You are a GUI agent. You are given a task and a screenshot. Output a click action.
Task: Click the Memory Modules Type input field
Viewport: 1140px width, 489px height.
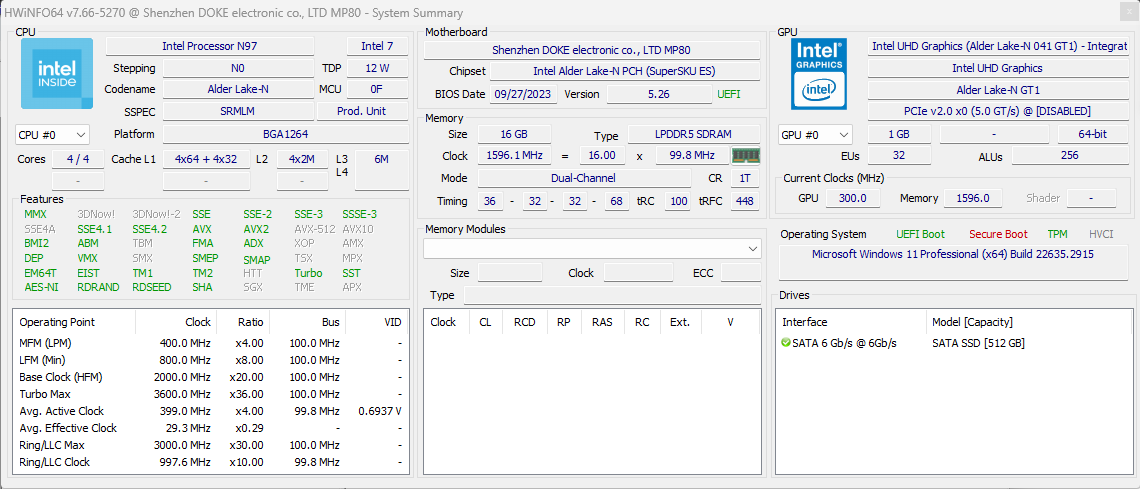[x=612, y=295]
